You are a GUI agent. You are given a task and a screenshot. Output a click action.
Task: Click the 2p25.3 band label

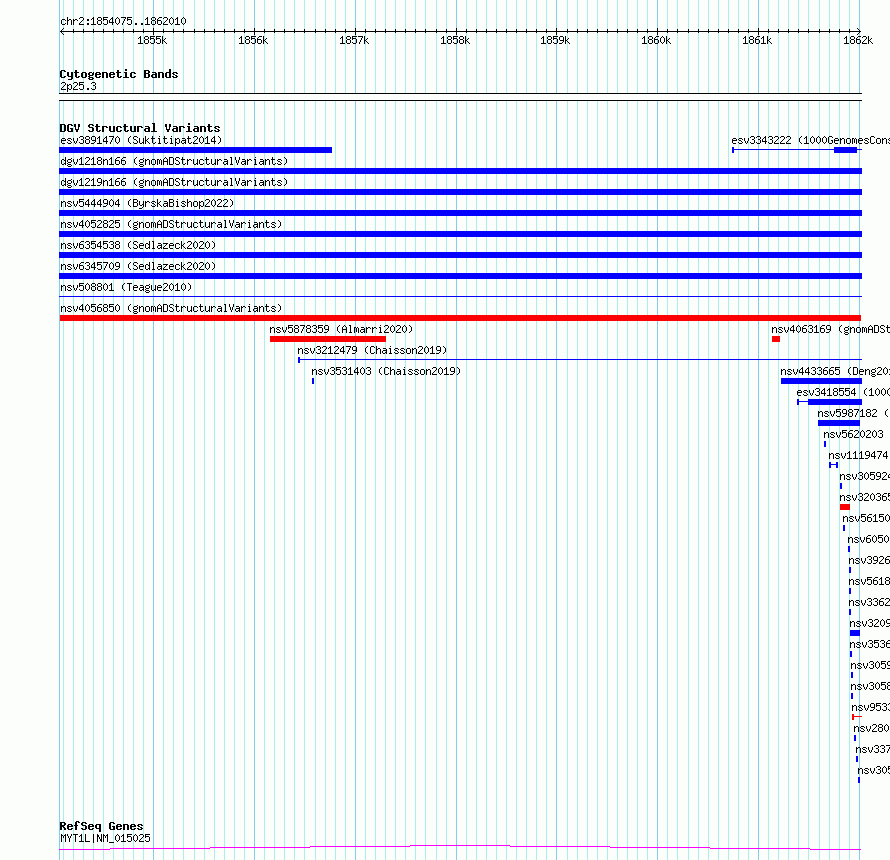point(78,86)
